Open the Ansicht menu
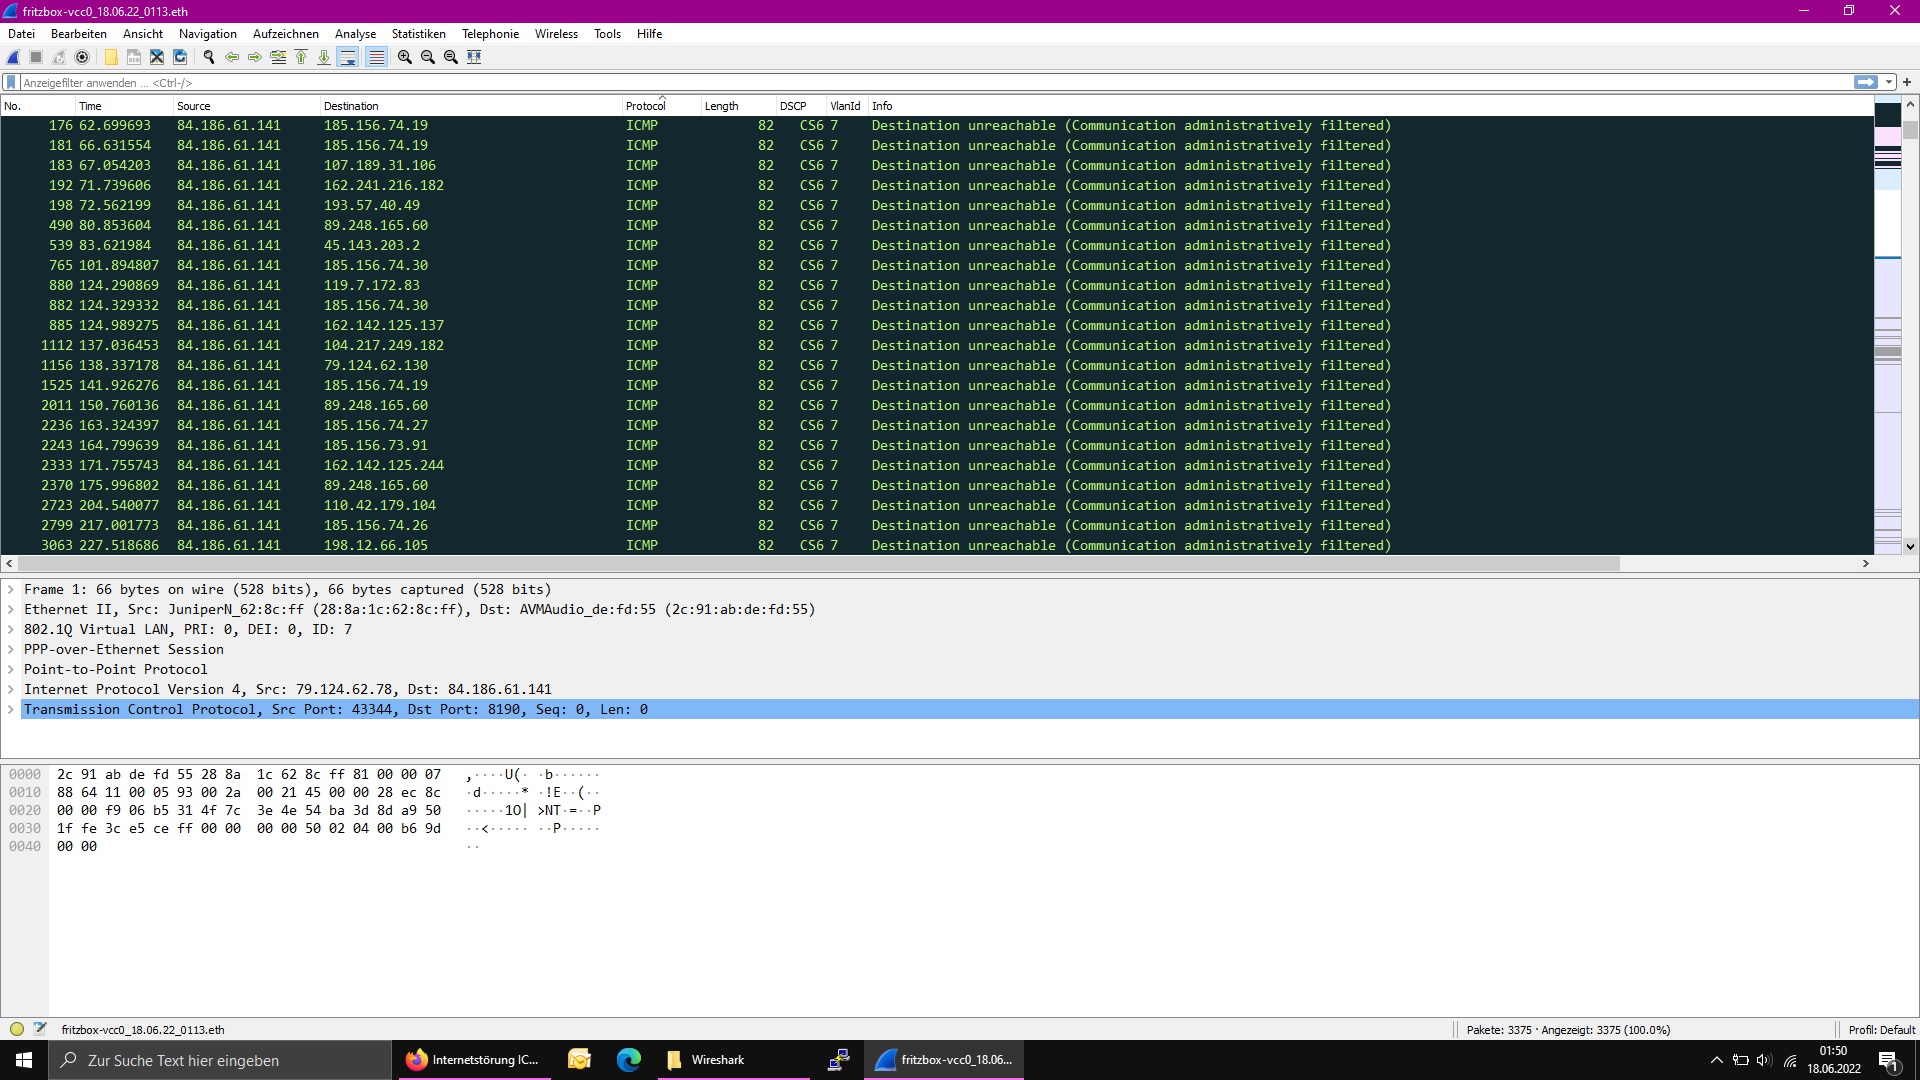Screen dimensions: 1920x1080 143,34
